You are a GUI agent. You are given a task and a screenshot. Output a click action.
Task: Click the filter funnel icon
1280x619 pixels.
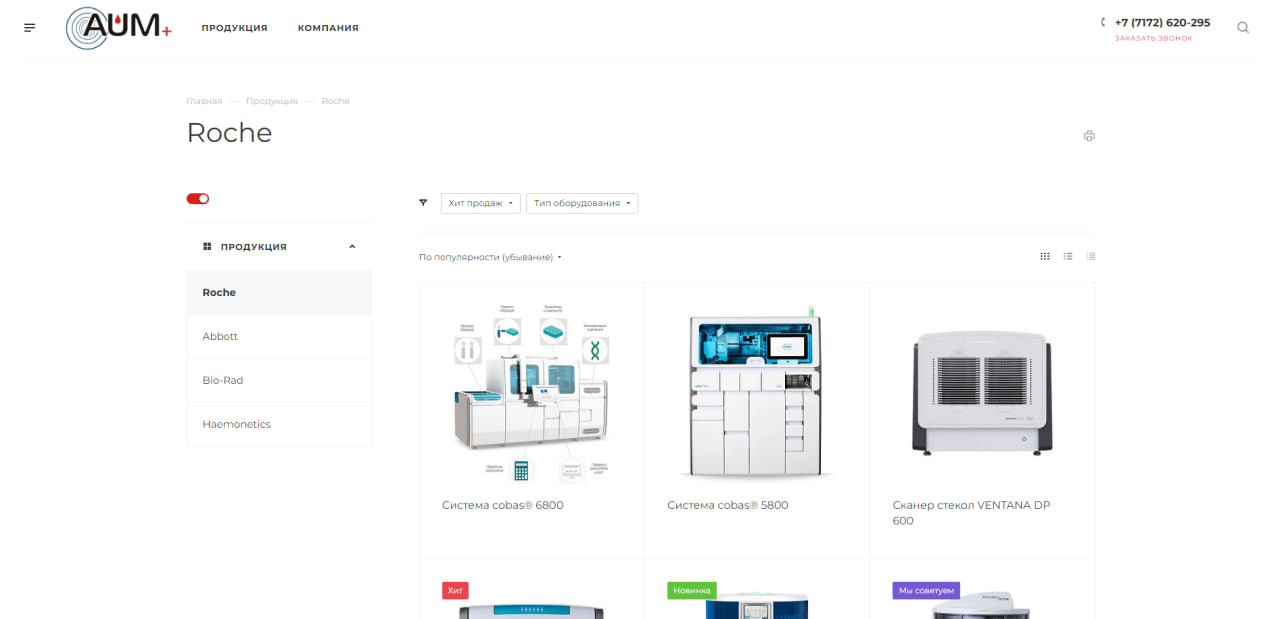(x=423, y=203)
